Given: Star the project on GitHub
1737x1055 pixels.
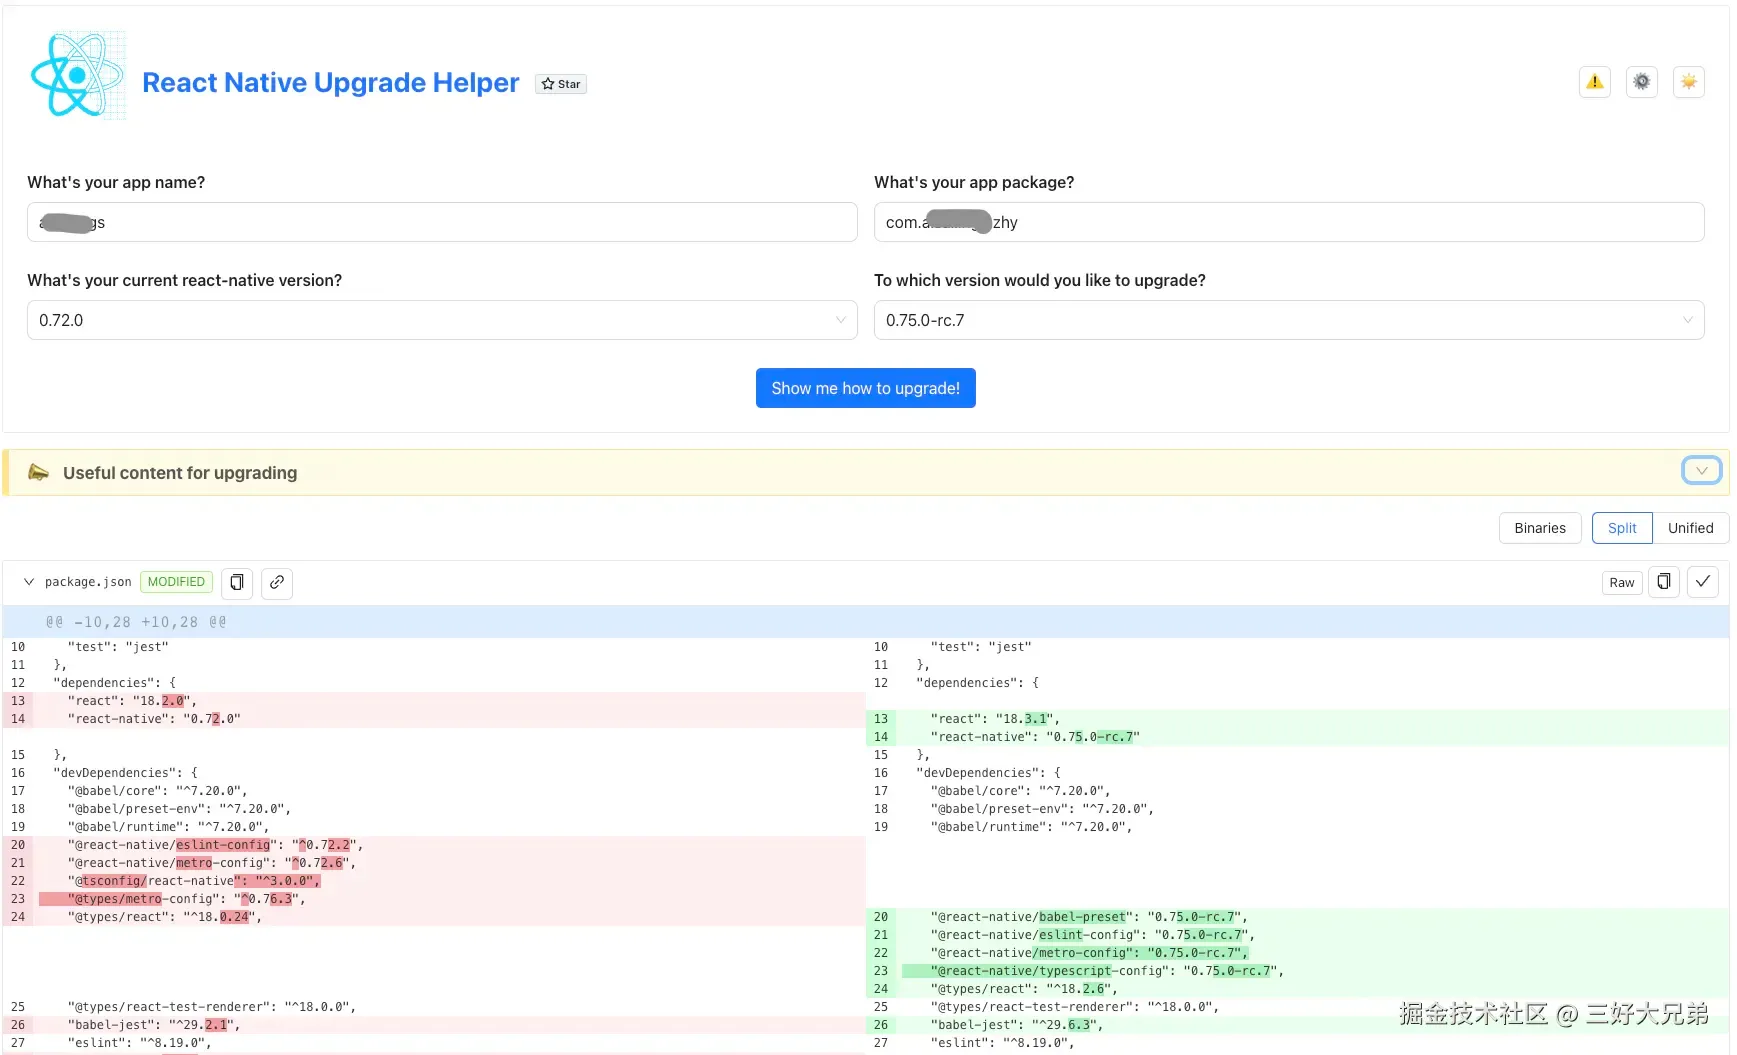Looking at the screenshot, I should coord(561,84).
